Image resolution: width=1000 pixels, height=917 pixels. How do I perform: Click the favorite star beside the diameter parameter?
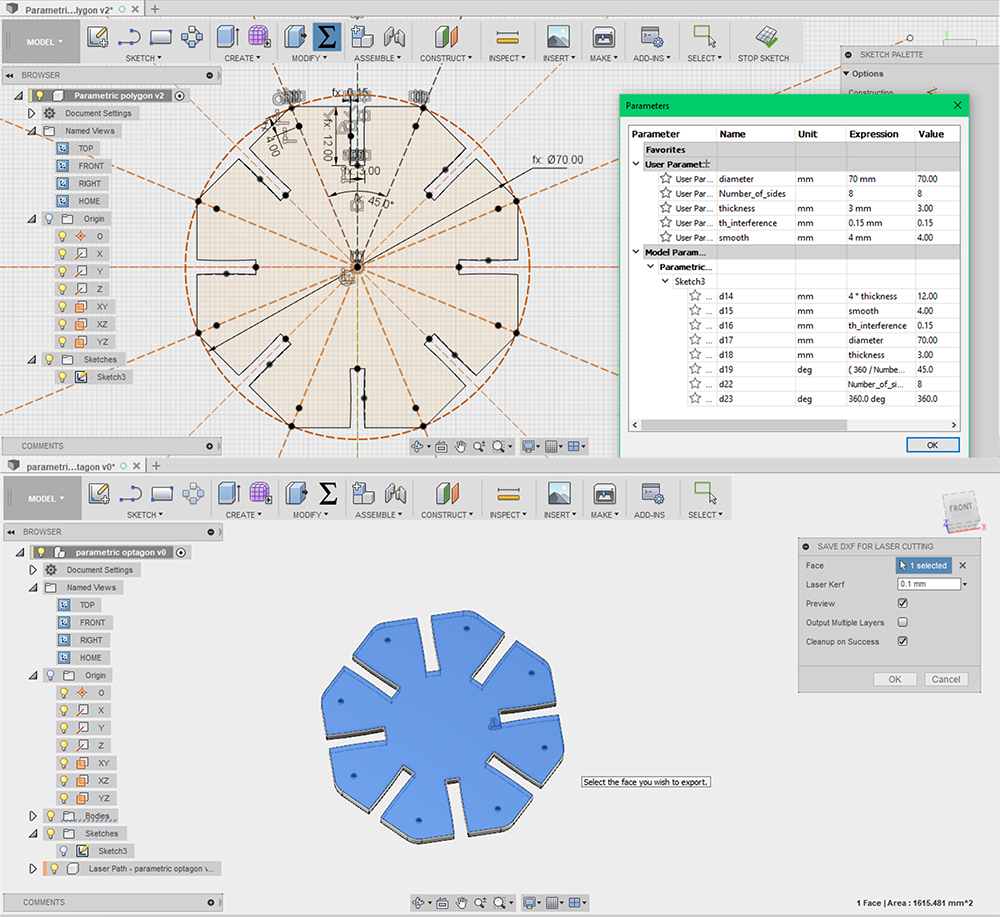[x=665, y=179]
